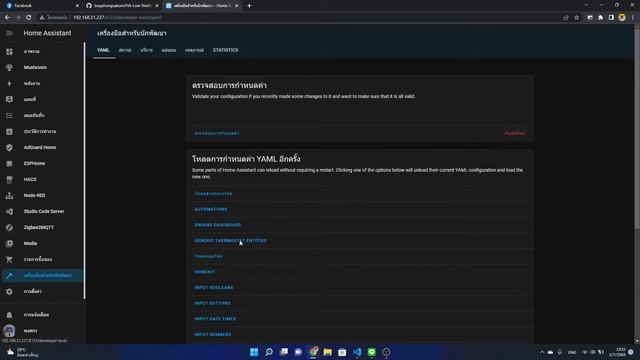This screenshot has width=640, height=360.
Task: Switch to the second developer tools tab
Action: pos(125,50)
